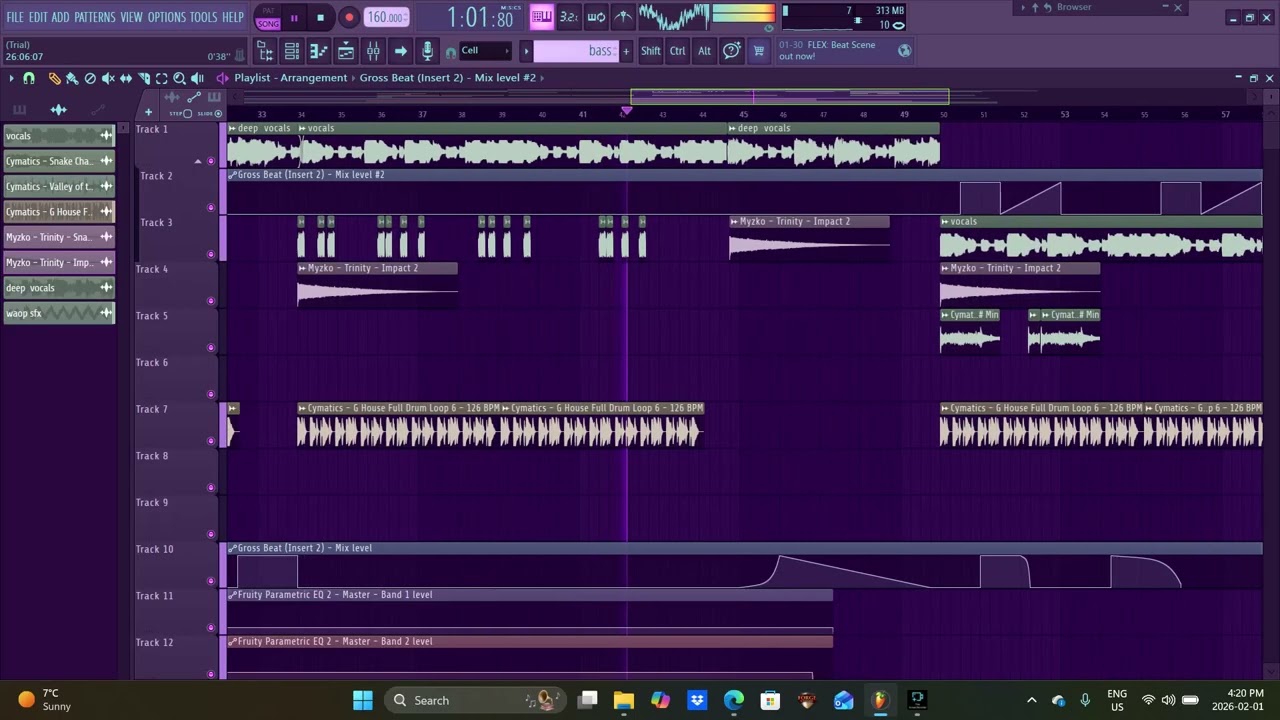Click the tempo 160.000 field
This screenshot has height=720, width=1280.
(386, 17)
